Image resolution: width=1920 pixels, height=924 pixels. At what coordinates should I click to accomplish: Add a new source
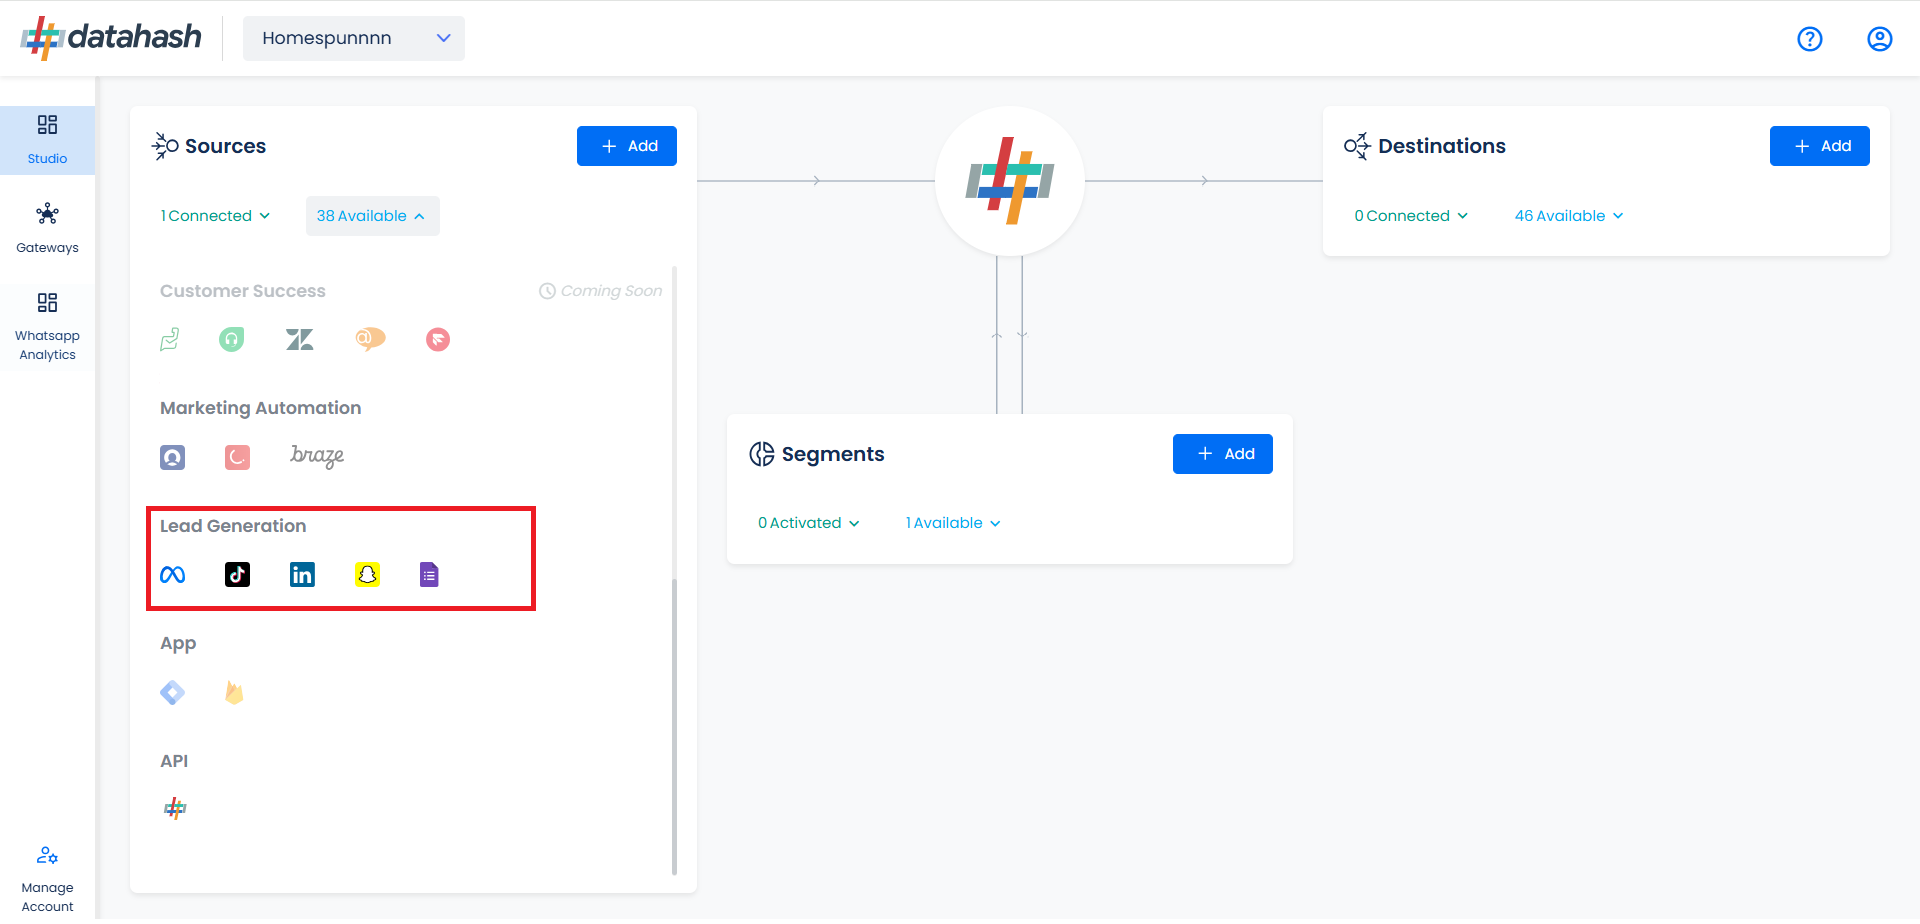(627, 146)
